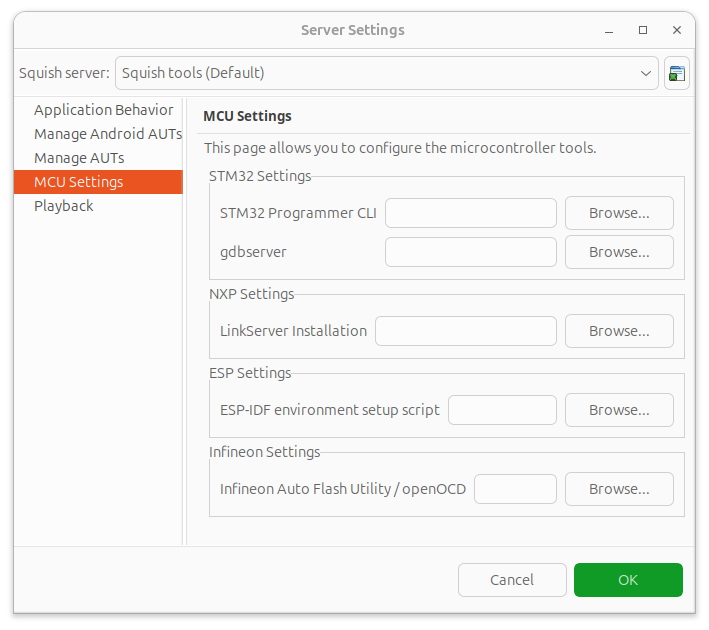Click the 'ESP Settings' group label
The width and height of the screenshot is (709, 630).
[x=250, y=373]
